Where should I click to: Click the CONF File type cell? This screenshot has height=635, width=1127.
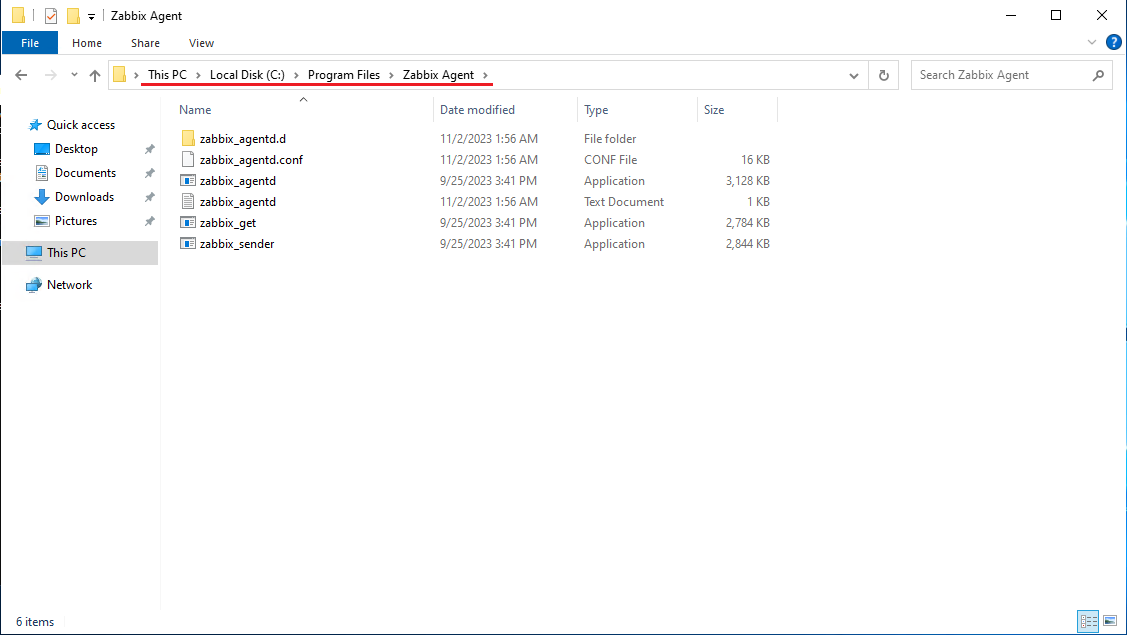tap(610, 160)
